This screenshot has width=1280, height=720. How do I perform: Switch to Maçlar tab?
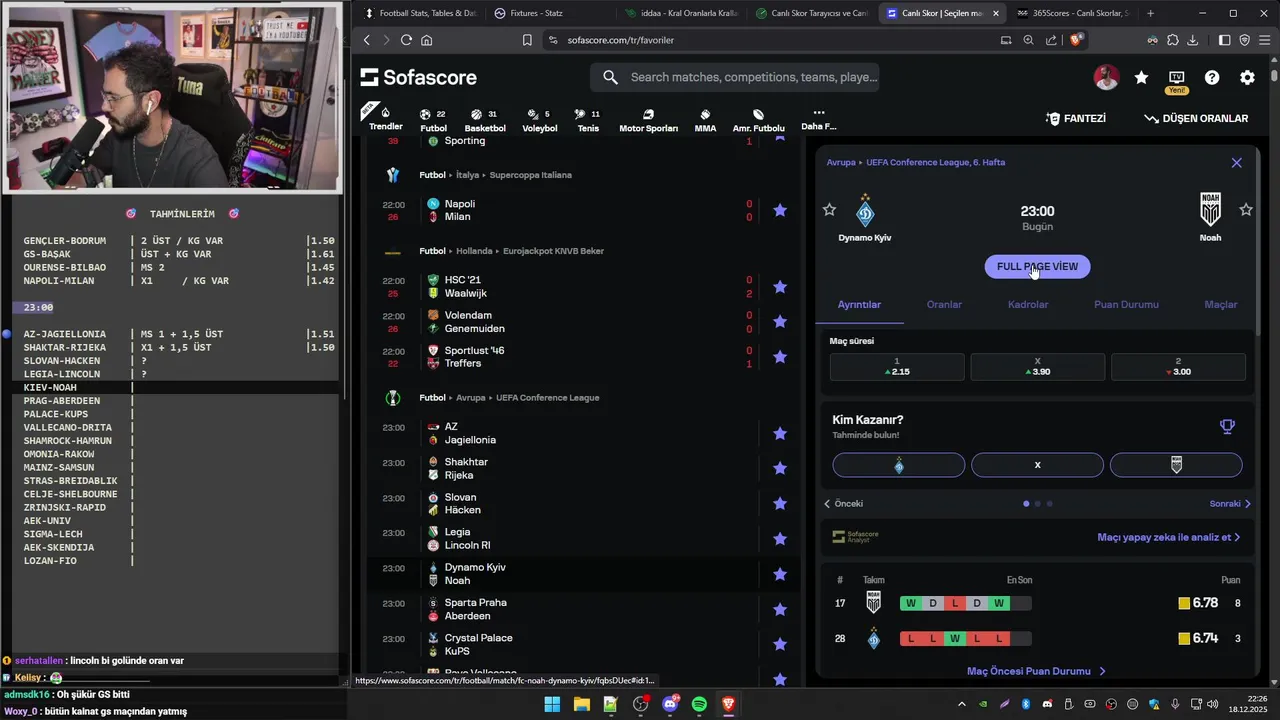tap(1220, 305)
